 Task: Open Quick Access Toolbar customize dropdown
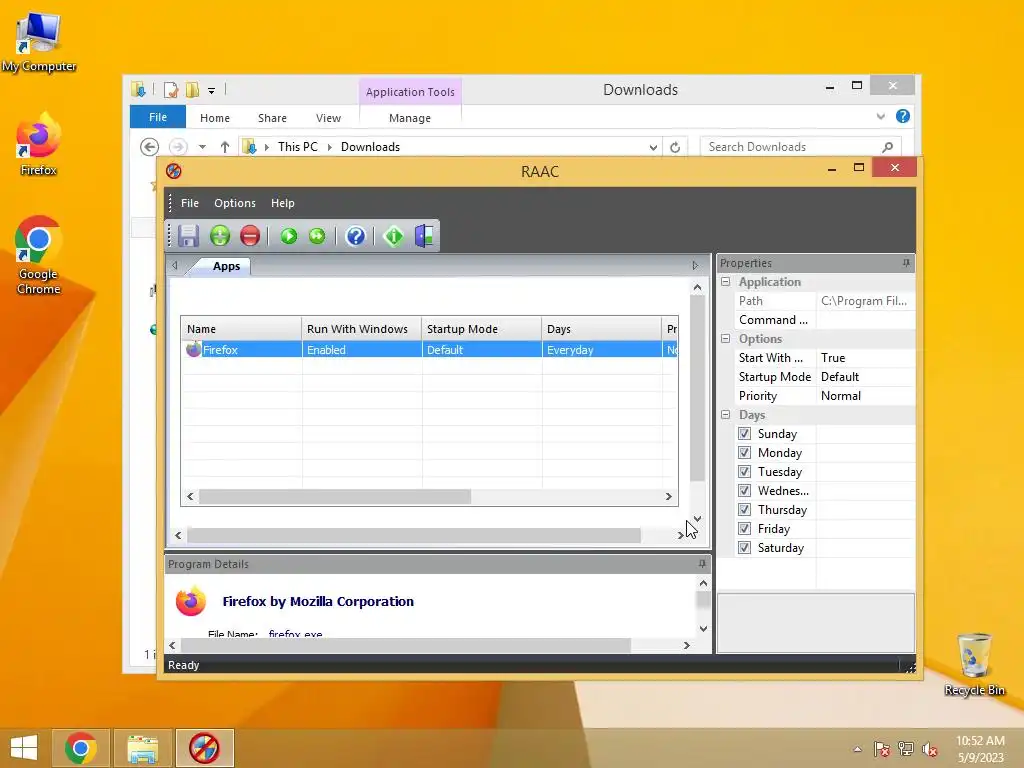point(212,91)
